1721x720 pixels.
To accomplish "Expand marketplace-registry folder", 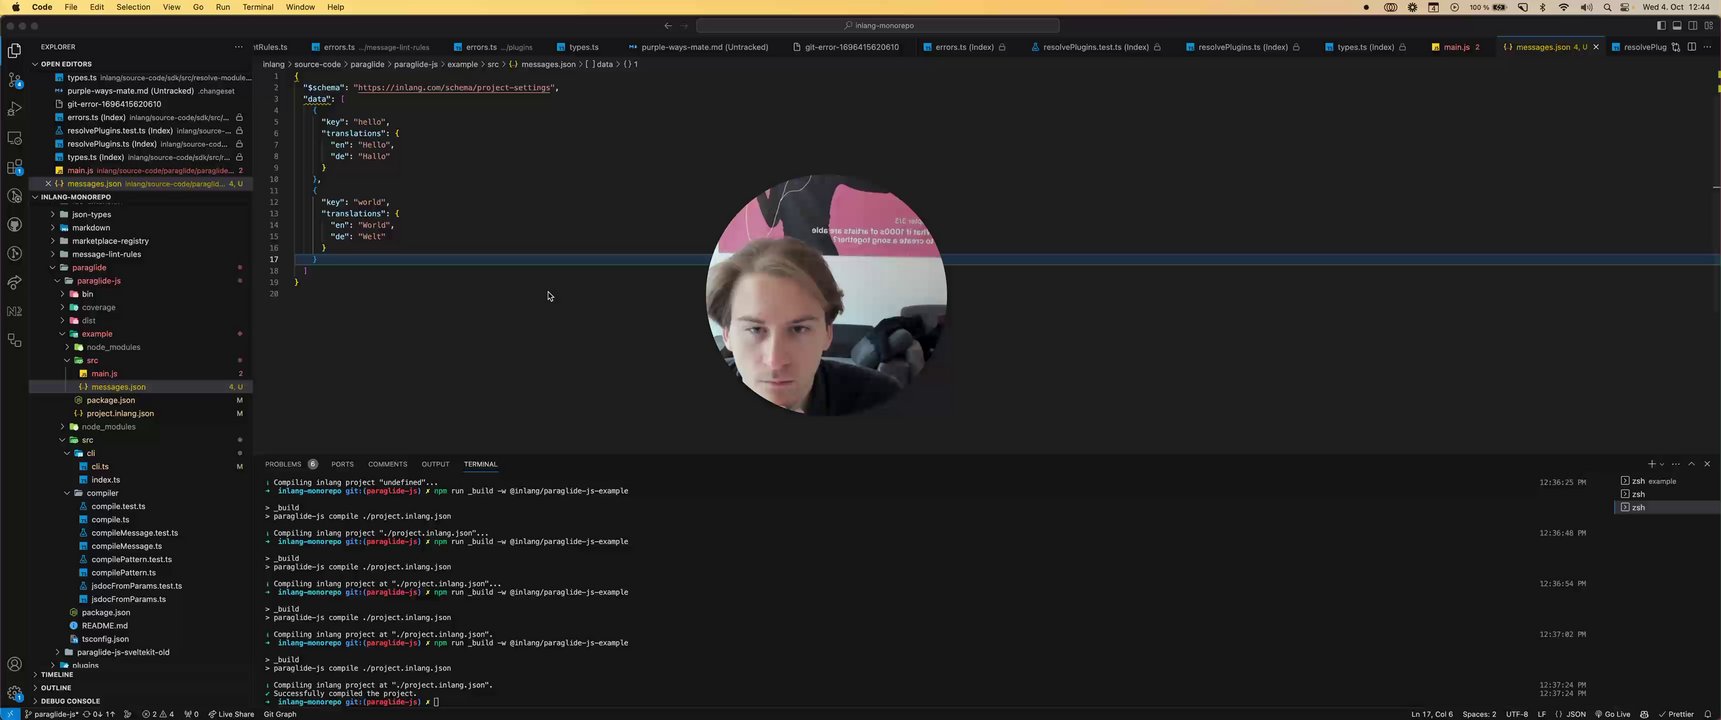I will pyautogui.click(x=110, y=241).
